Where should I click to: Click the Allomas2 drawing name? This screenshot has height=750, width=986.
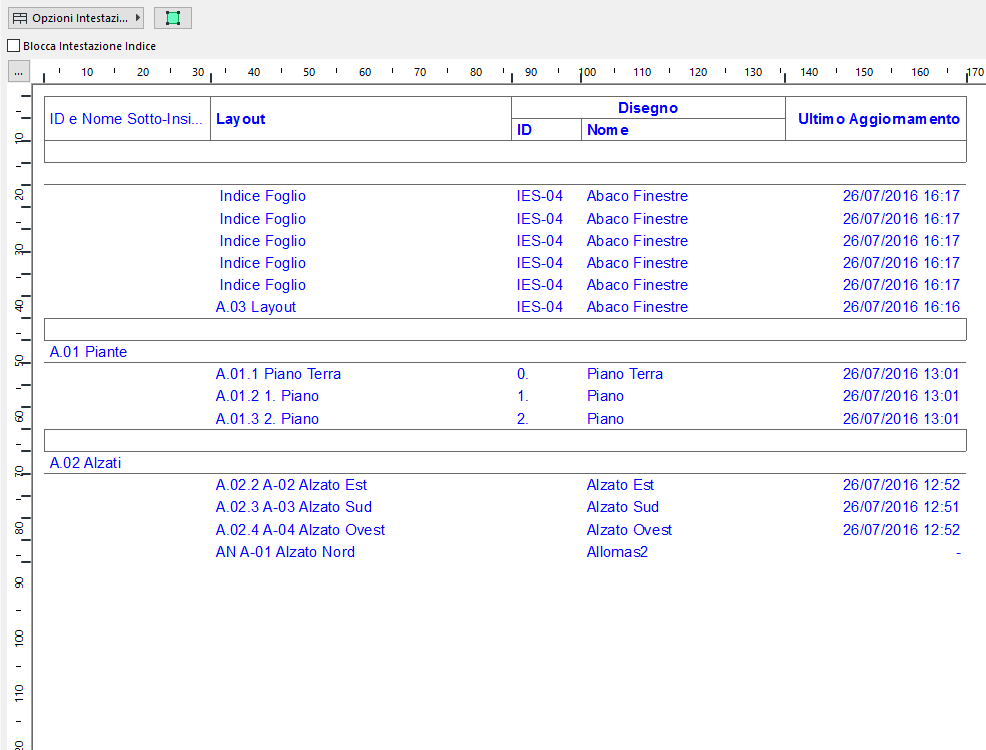coord(617,552)
